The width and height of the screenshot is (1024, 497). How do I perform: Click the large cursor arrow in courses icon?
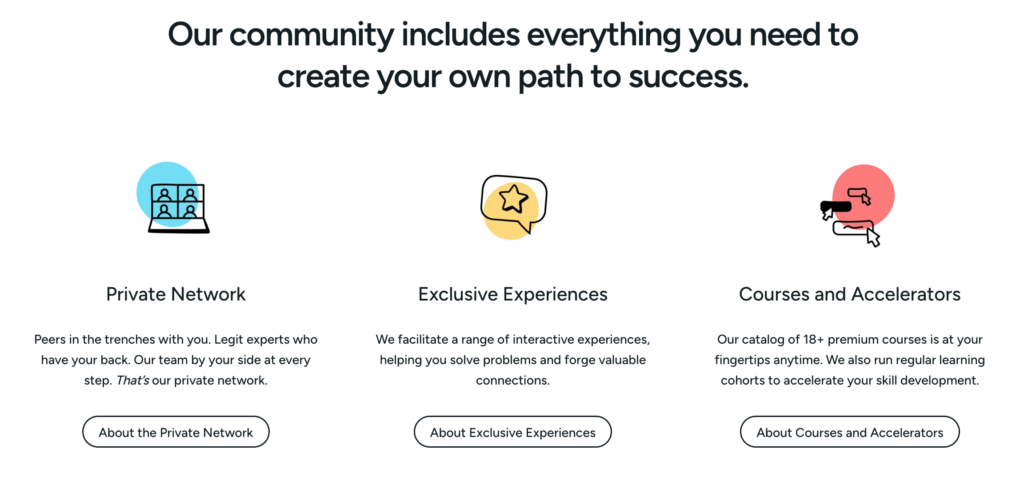[873, 238]
